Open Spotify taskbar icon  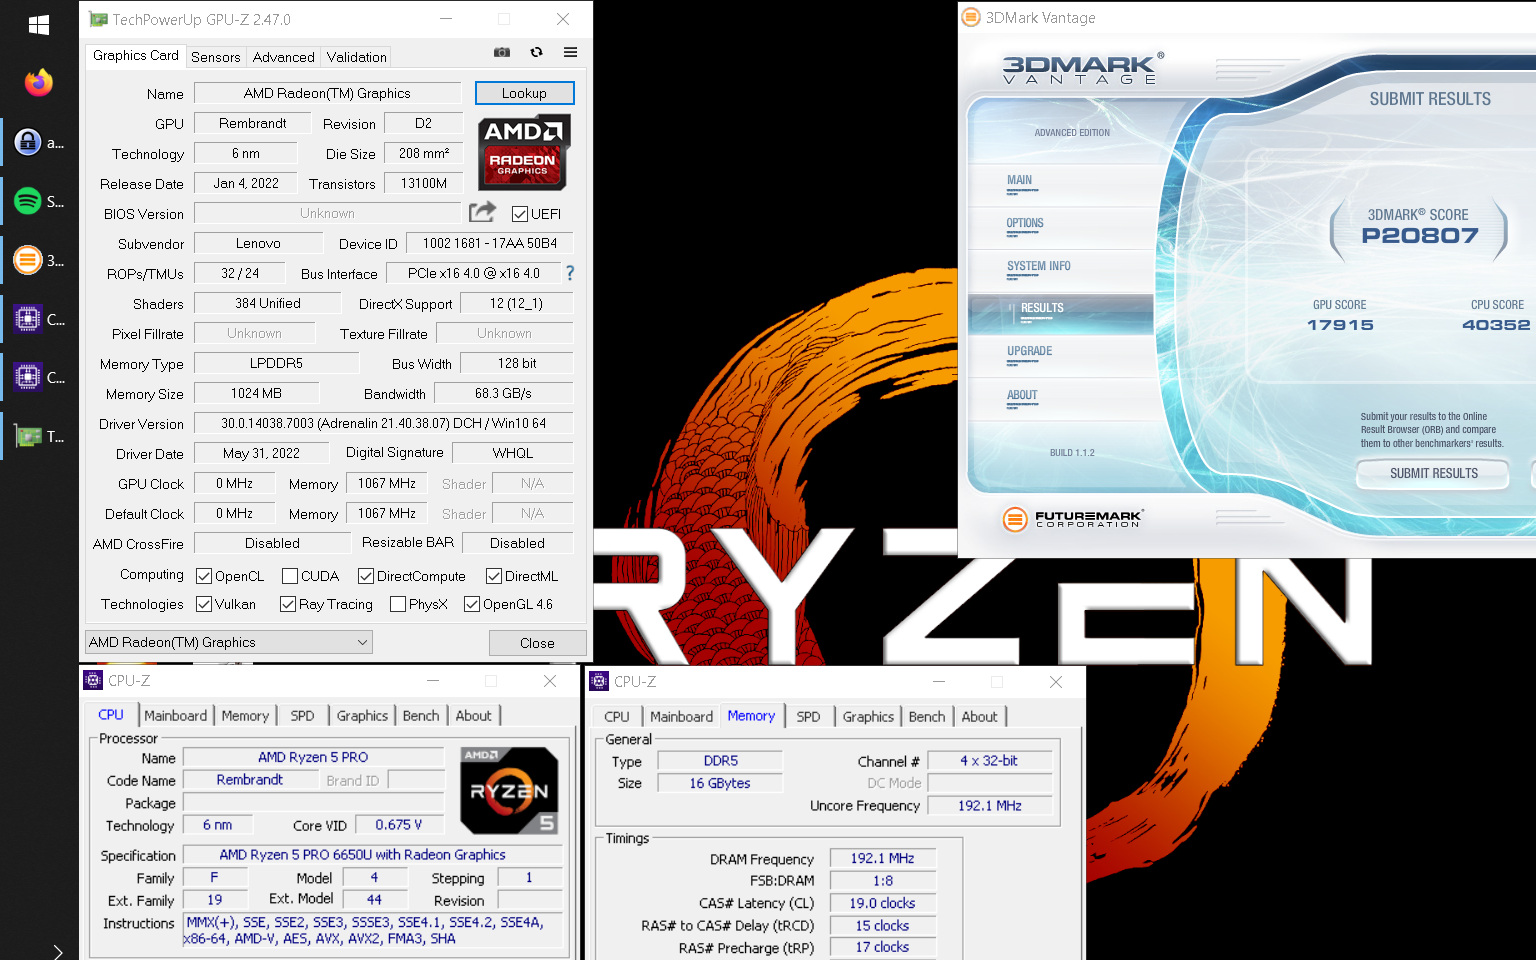coord(28,201)
